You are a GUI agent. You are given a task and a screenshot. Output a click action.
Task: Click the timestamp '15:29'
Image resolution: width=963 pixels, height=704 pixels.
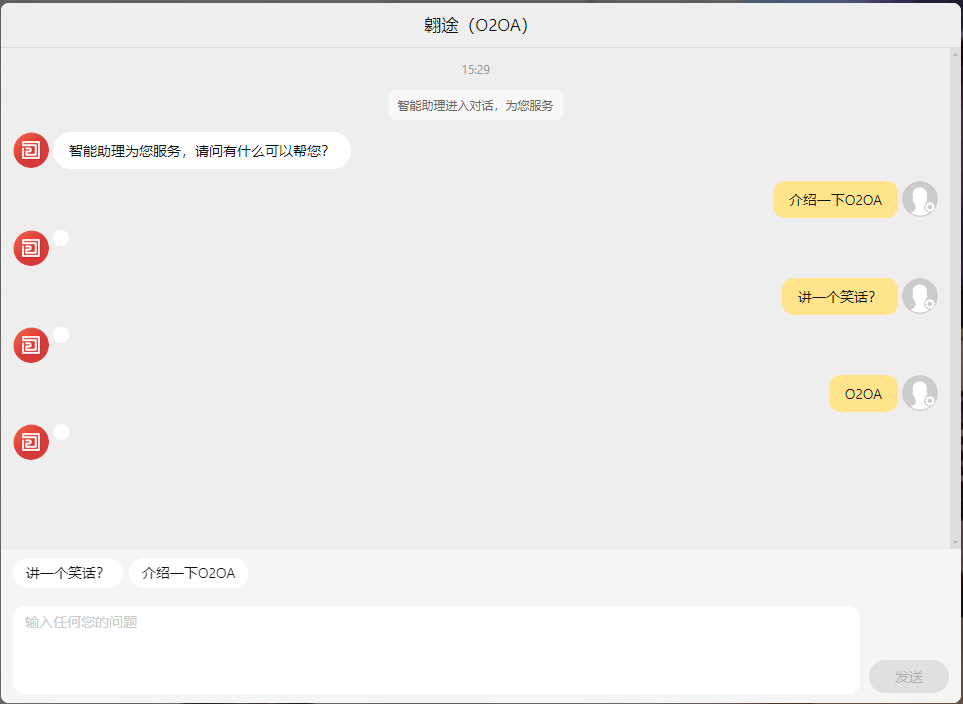475,69
